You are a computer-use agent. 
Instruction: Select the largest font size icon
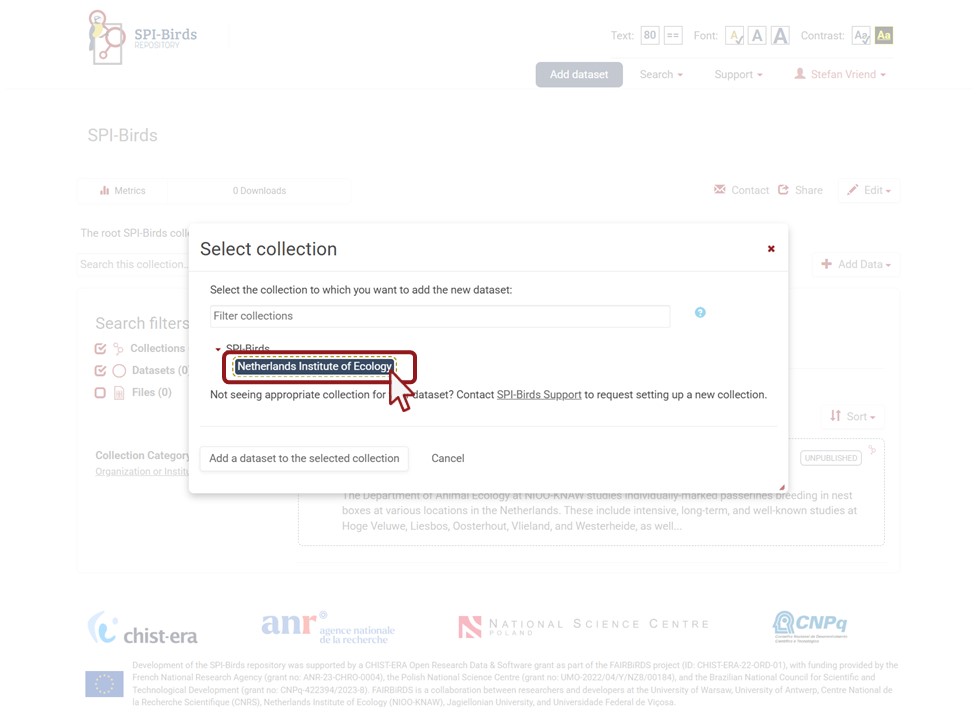pyautogui.click(x=780, y=36)
